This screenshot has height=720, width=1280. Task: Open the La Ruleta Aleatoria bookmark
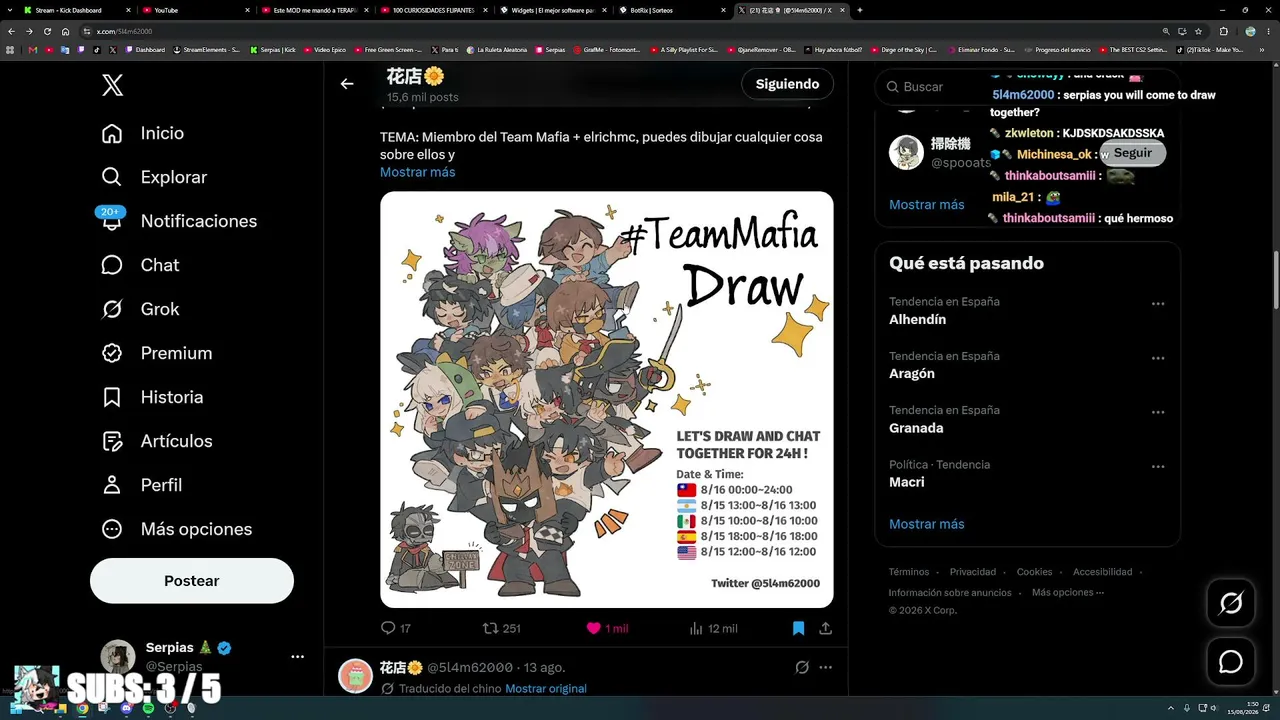(496, 49)
